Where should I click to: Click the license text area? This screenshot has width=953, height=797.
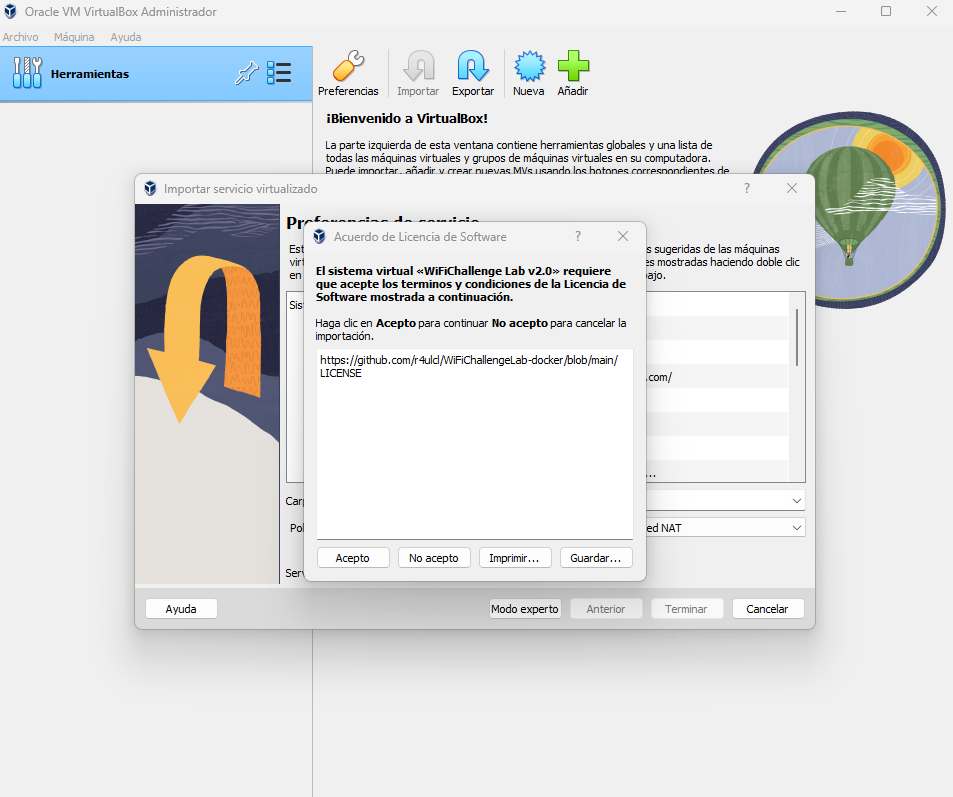coord(475,444)
